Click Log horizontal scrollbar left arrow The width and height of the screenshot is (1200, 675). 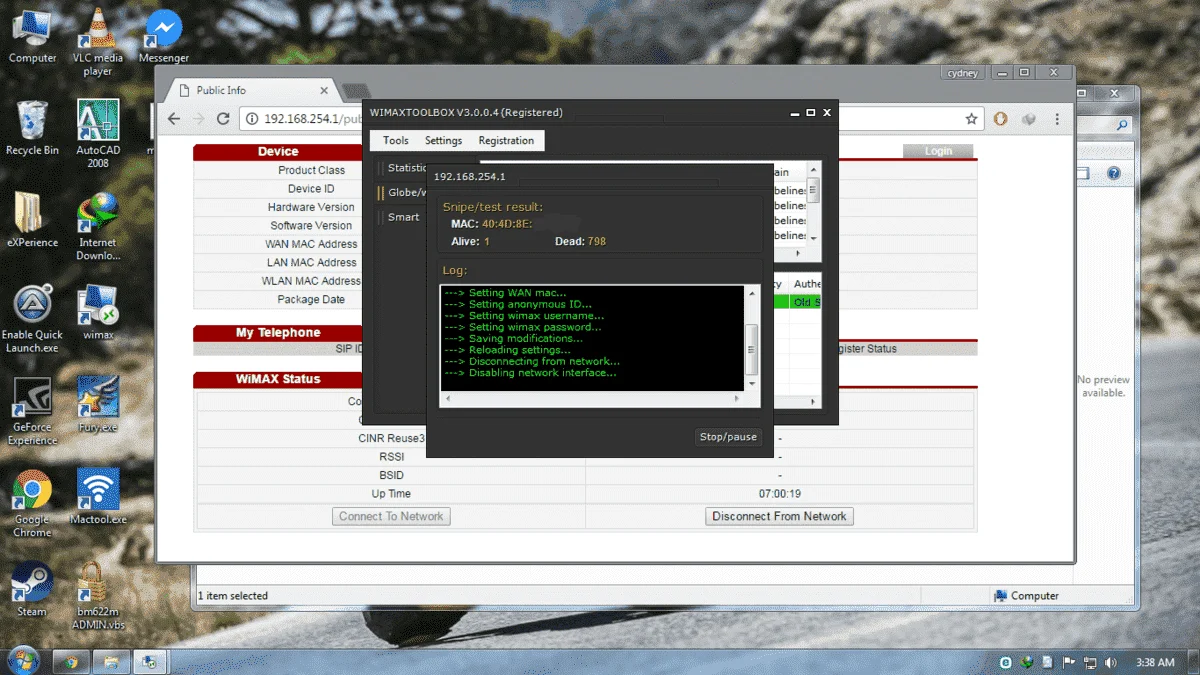point(448,399)
